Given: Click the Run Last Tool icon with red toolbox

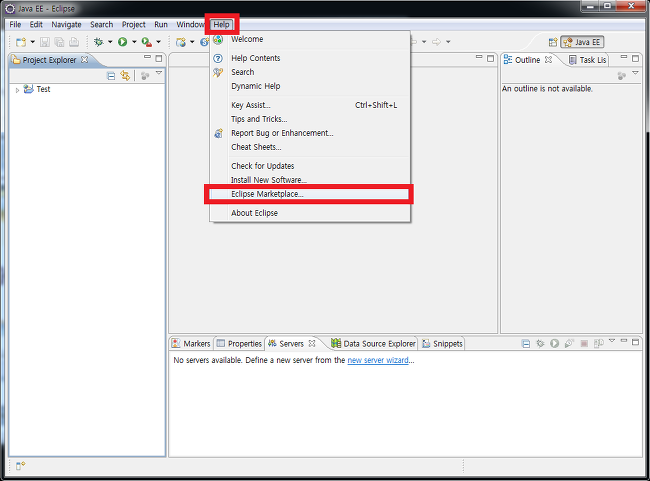Looking at the screenshot, I should click(146, 42).
